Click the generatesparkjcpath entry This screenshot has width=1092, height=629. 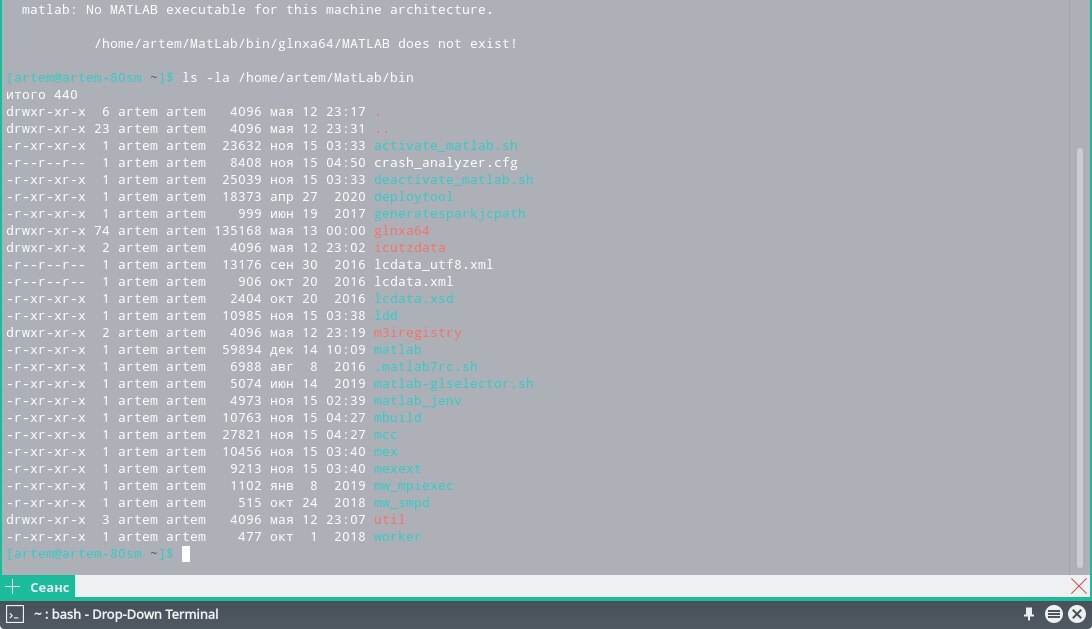450,214
